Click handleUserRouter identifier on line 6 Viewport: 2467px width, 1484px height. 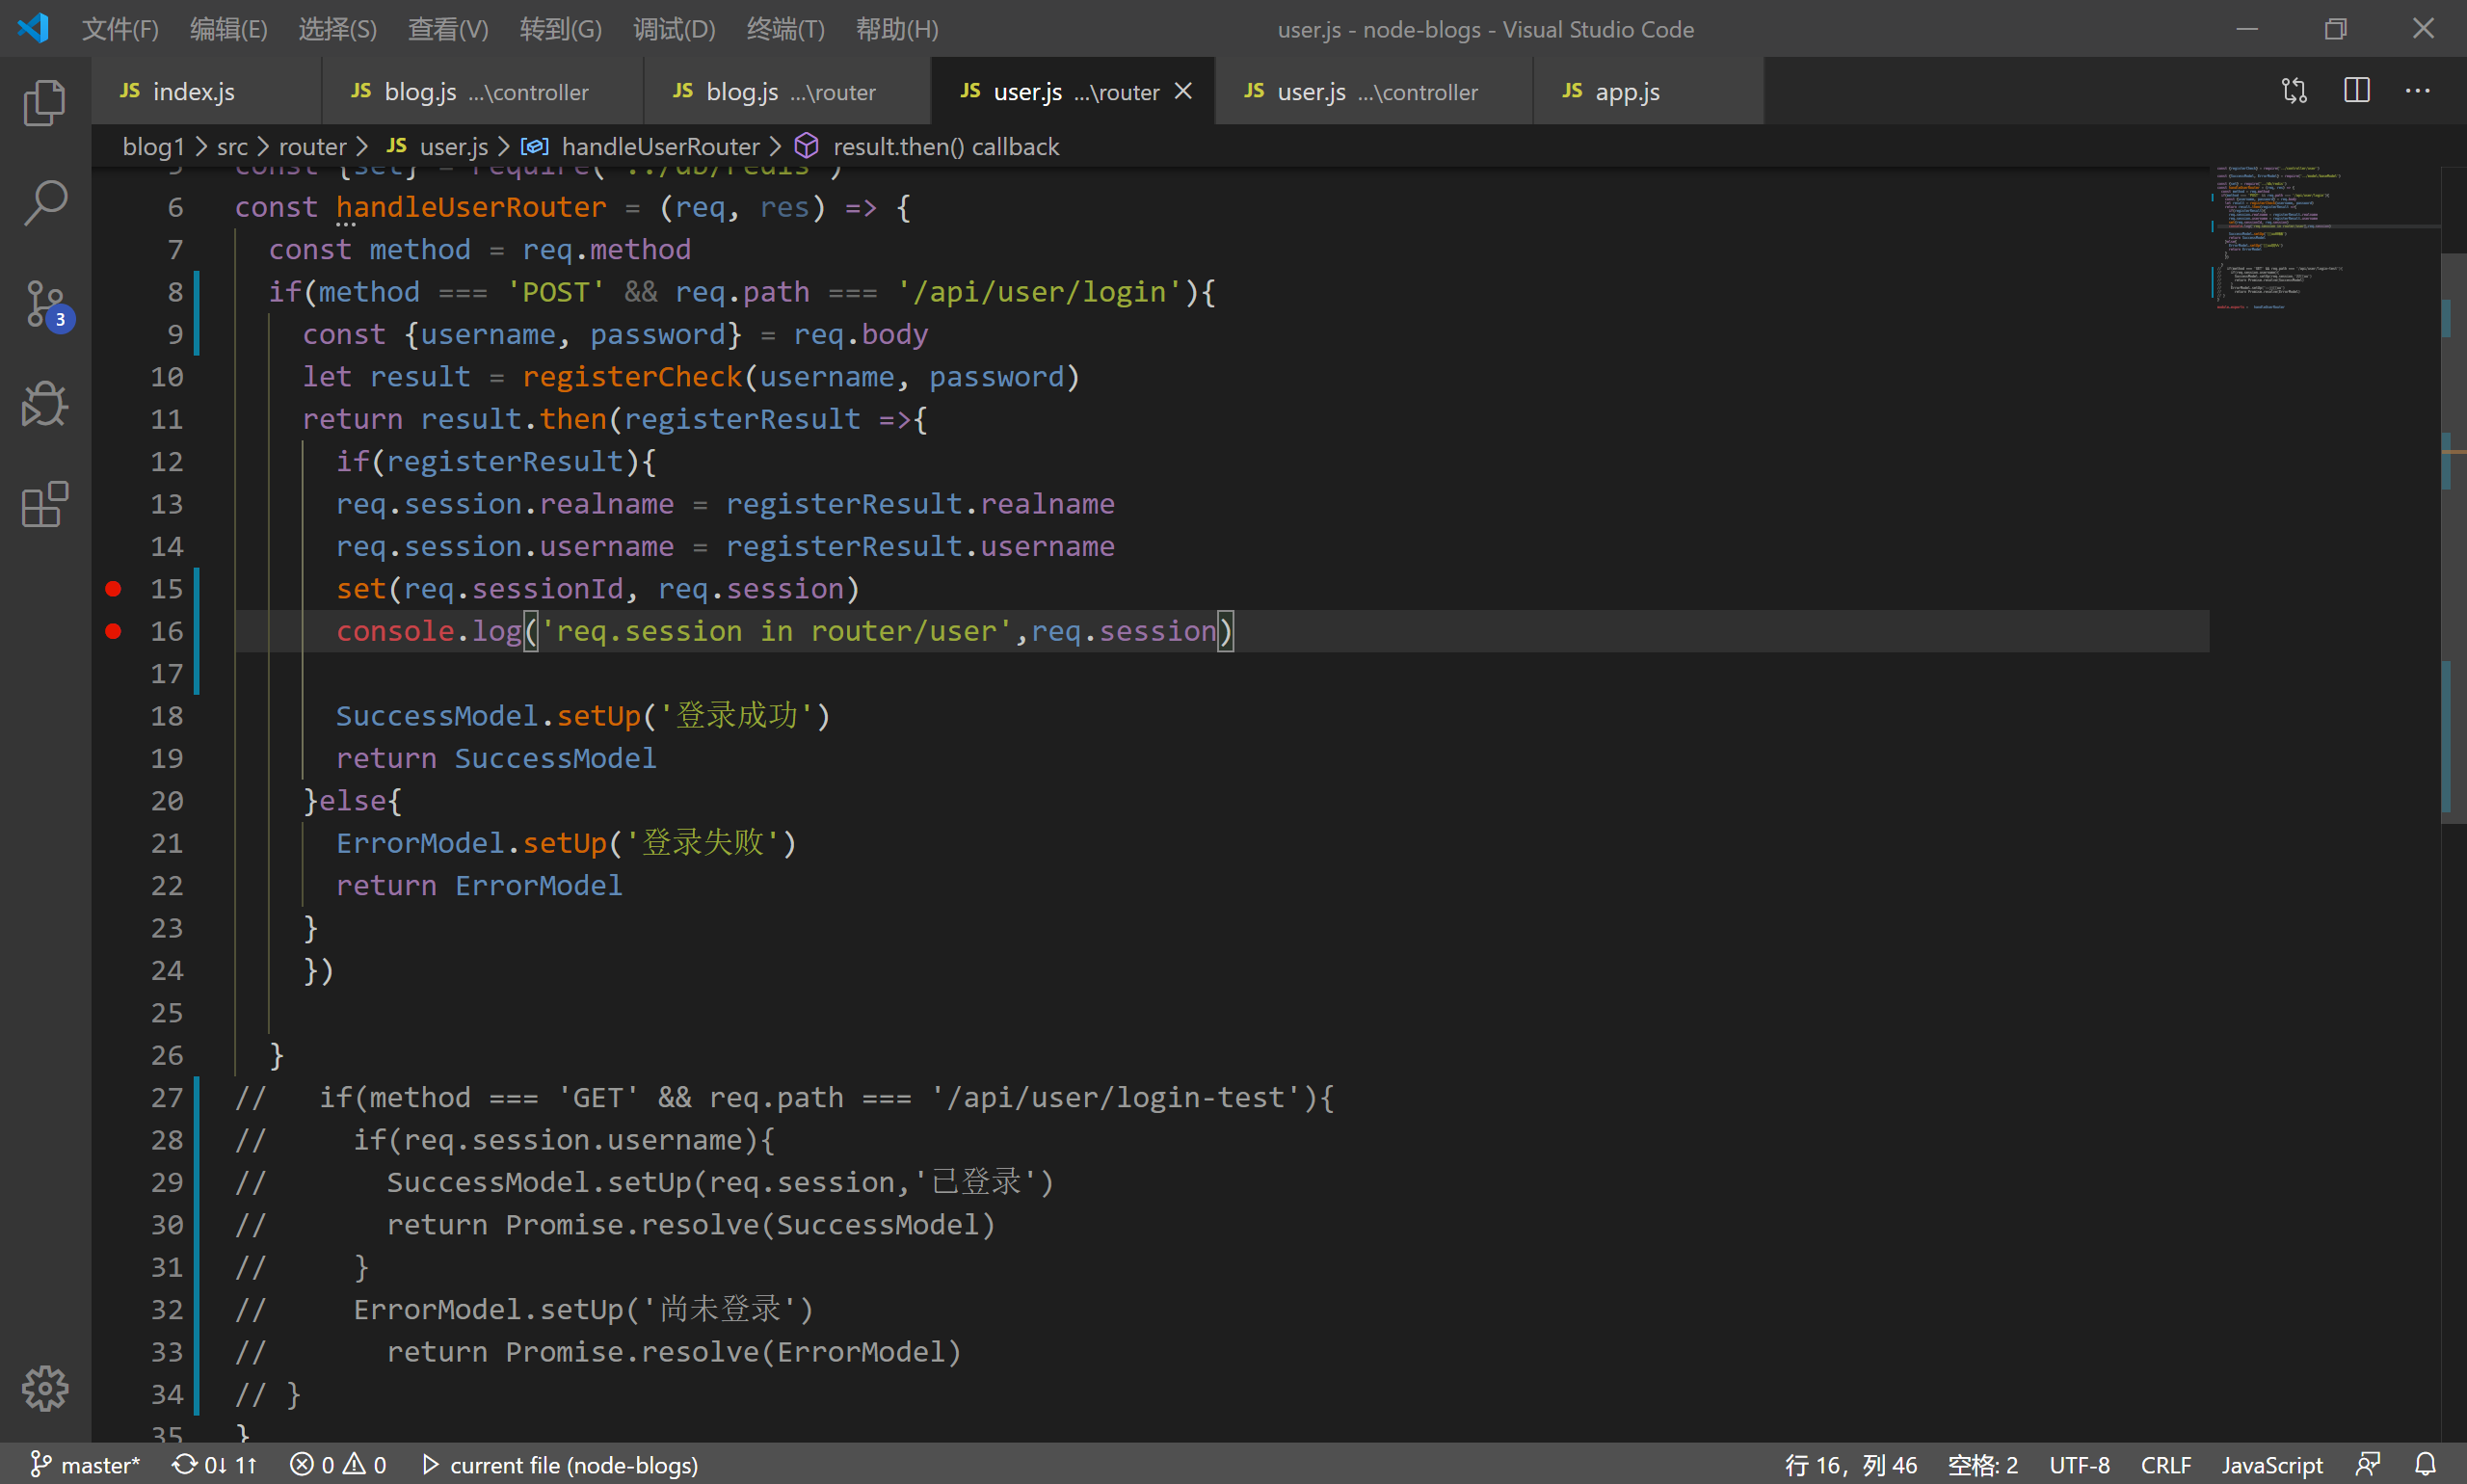click(x=471, y=207)
